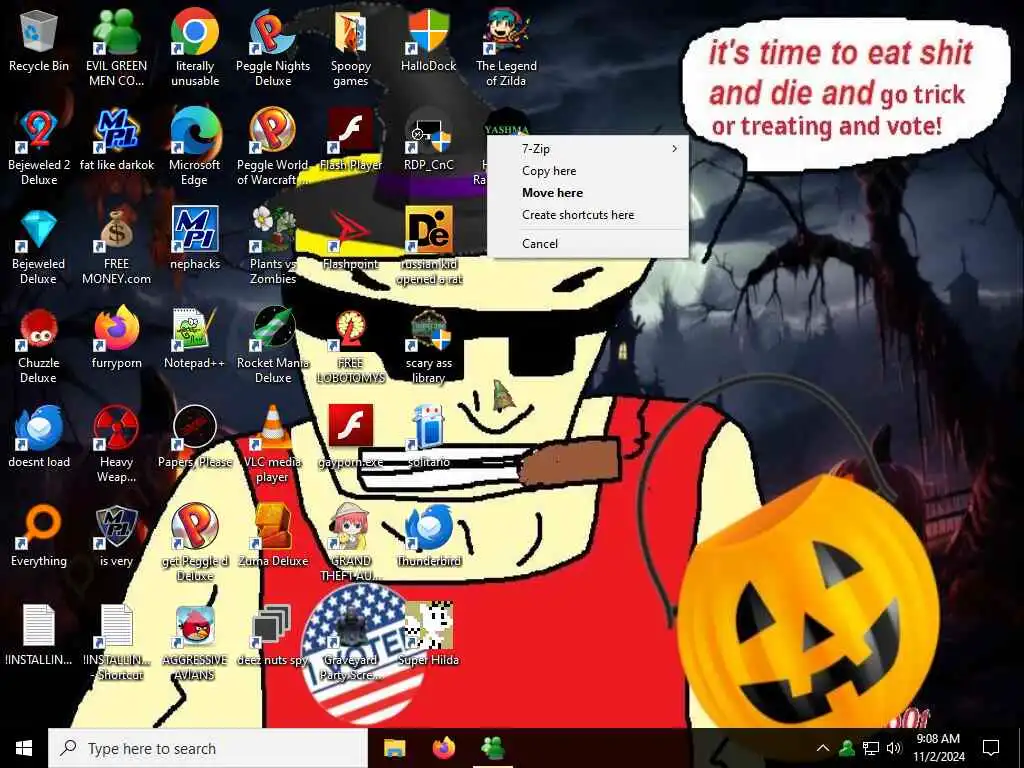Viewport: 1024px width, 768px height.
Task: Select the solitario cards icon
Action: pos(429,429)
